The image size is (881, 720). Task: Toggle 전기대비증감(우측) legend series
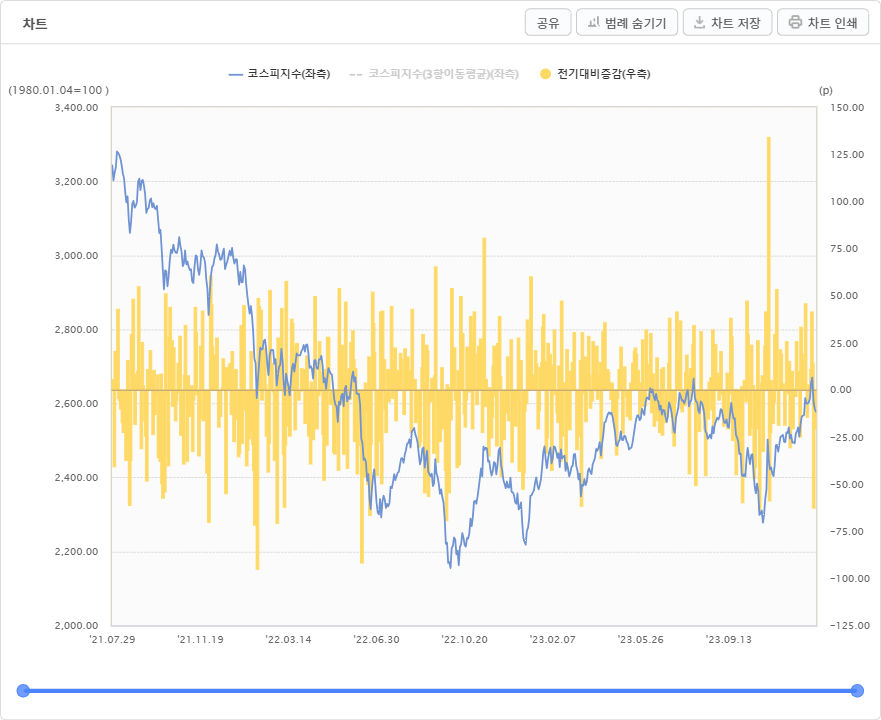595,74
